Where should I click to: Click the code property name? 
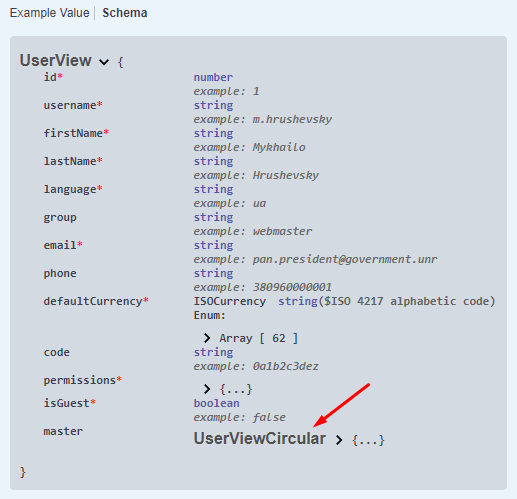(57, 352)
